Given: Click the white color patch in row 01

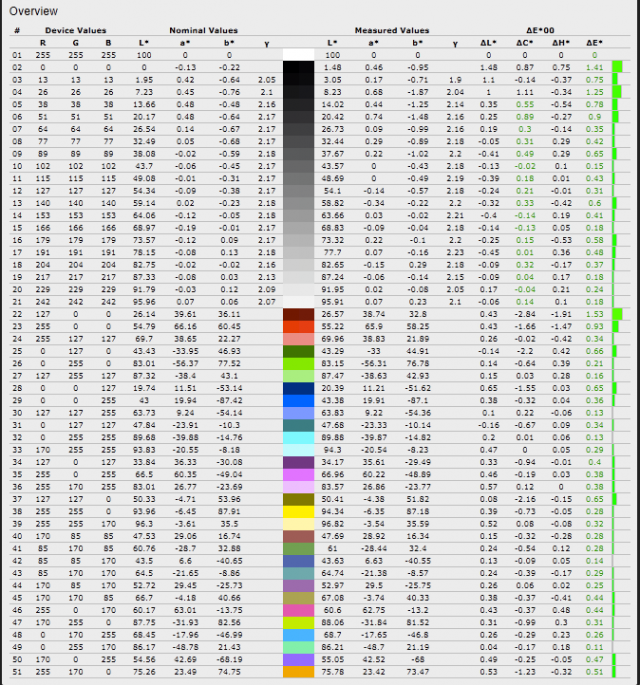Looking at the screenshot, I should (x=298, y=55).
